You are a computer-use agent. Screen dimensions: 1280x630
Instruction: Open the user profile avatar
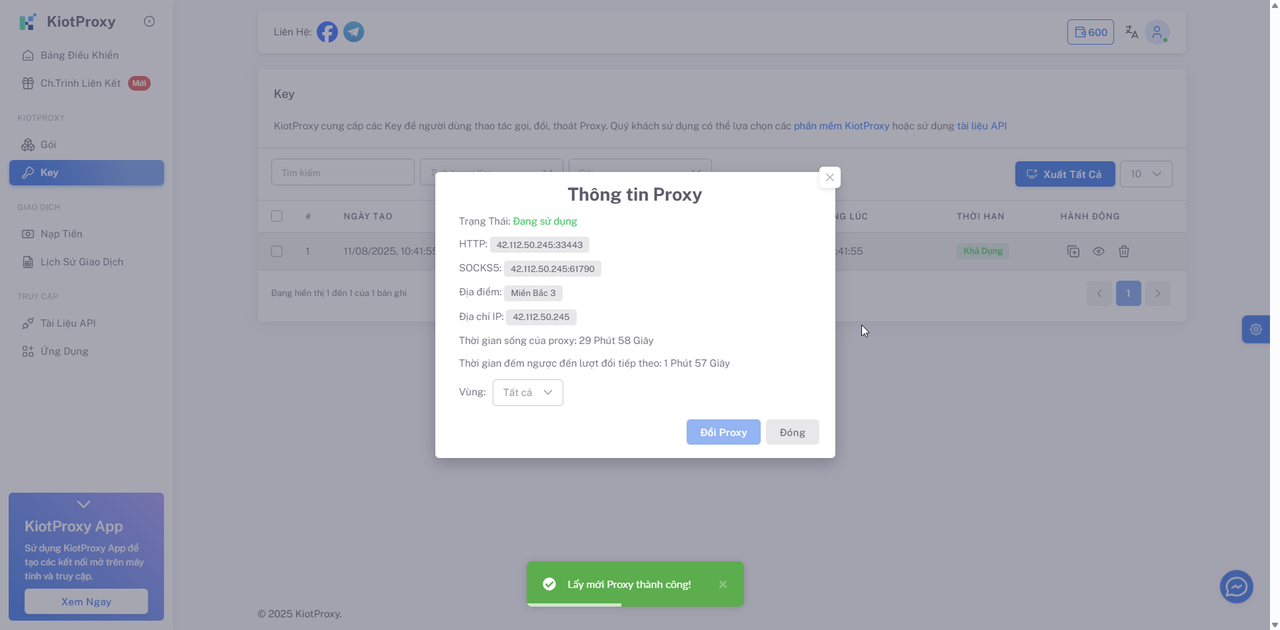(x=1157, y=31)
